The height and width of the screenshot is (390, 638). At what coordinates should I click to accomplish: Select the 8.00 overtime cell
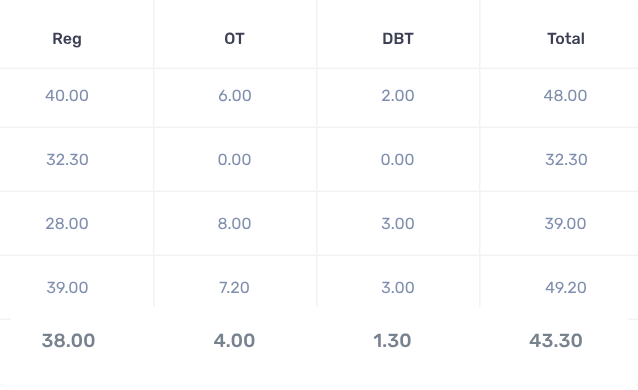point(234,223)
